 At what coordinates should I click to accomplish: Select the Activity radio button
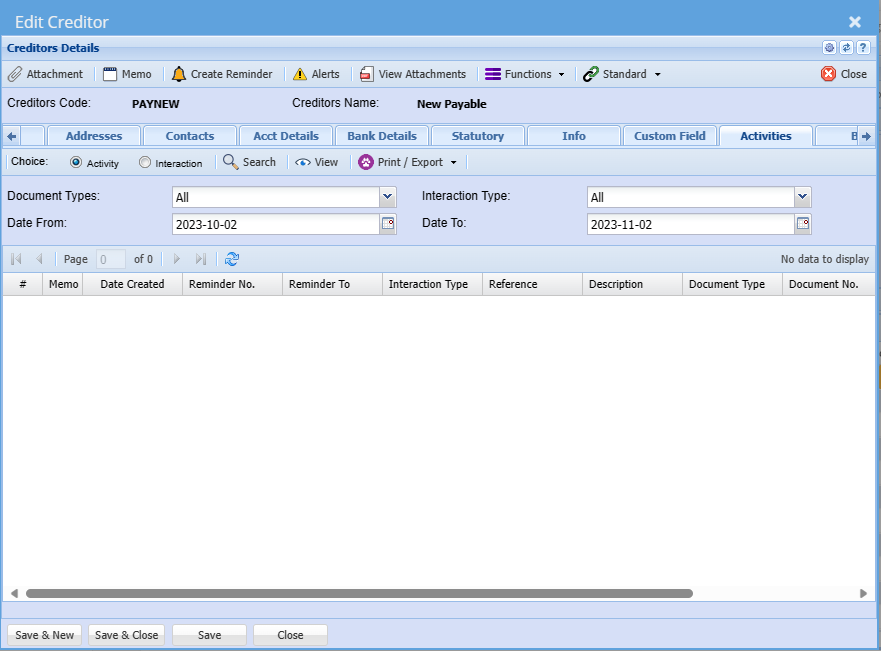pyautogui.click(x=76, y=162)
